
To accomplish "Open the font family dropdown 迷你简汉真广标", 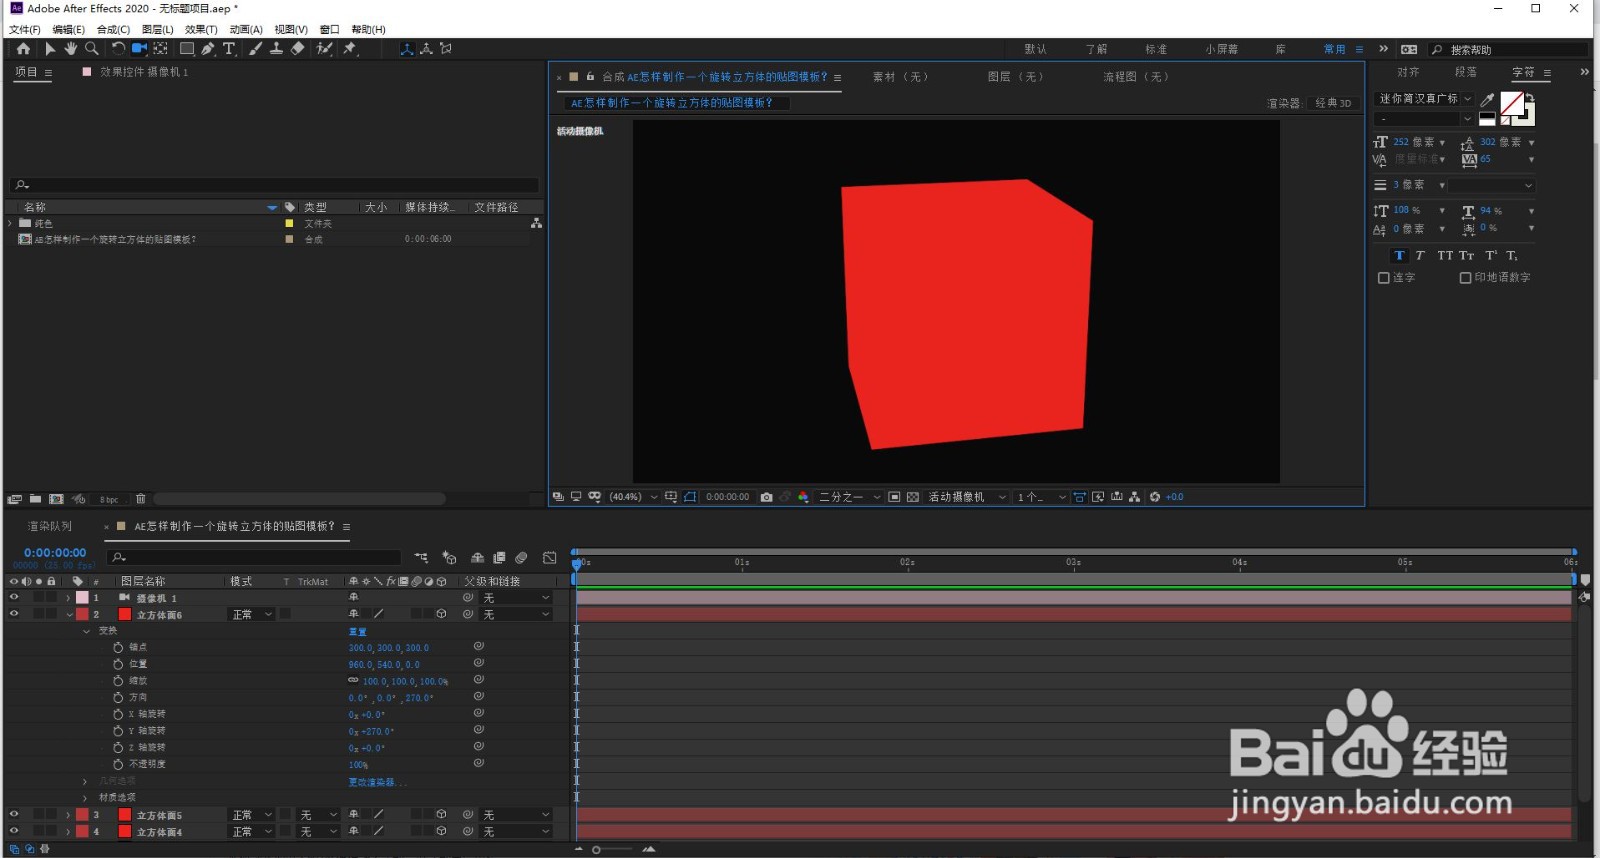I will (1425, 99).
